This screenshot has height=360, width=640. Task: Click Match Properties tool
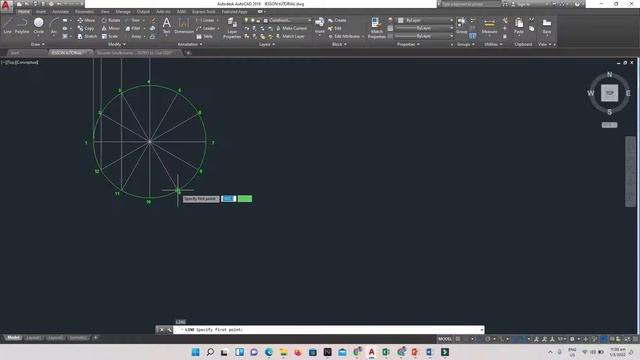click(x=376, y=28)
